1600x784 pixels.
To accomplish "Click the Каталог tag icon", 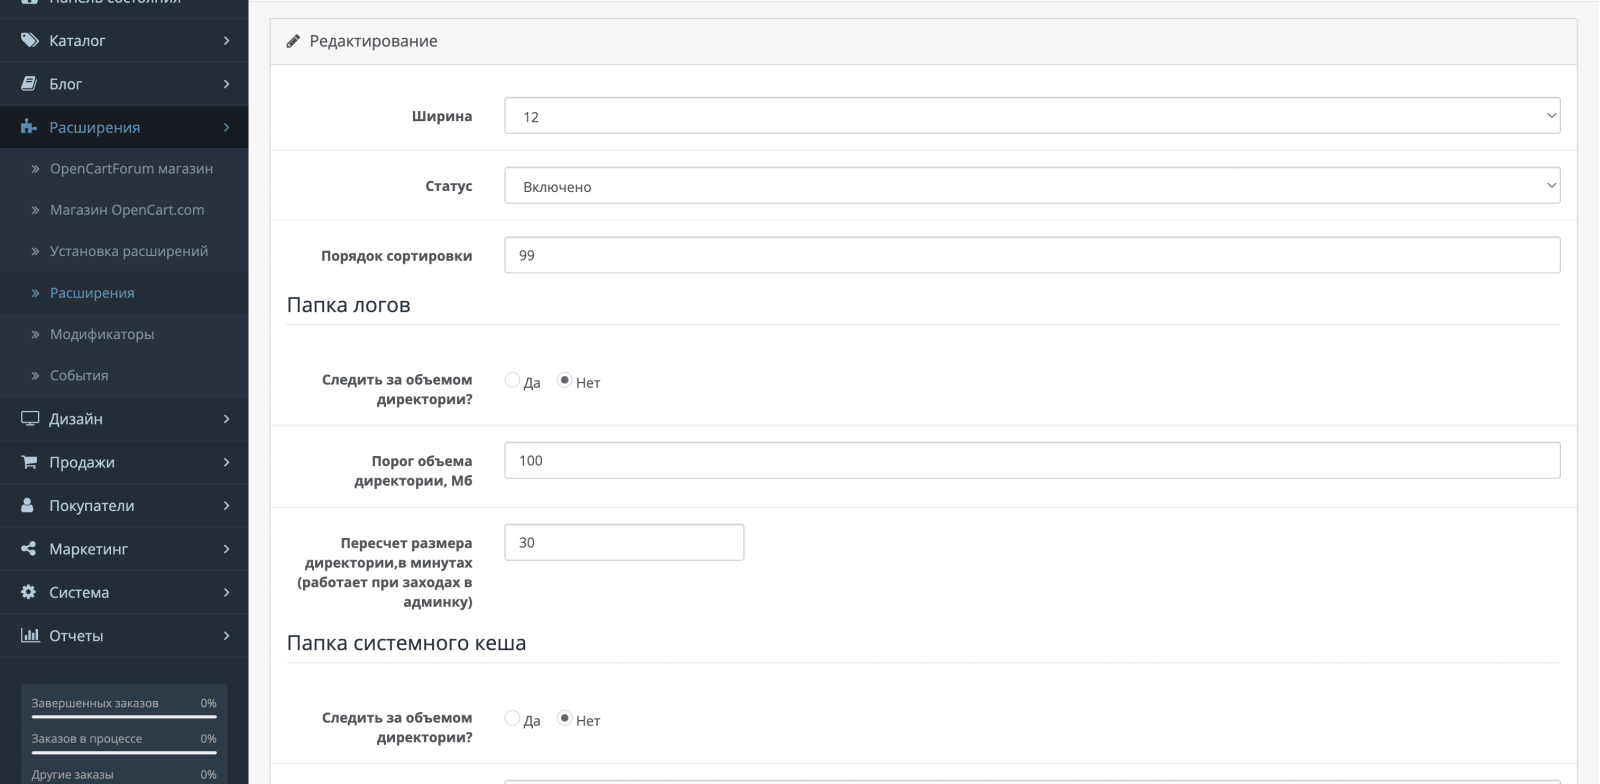I will click(30, 40).
